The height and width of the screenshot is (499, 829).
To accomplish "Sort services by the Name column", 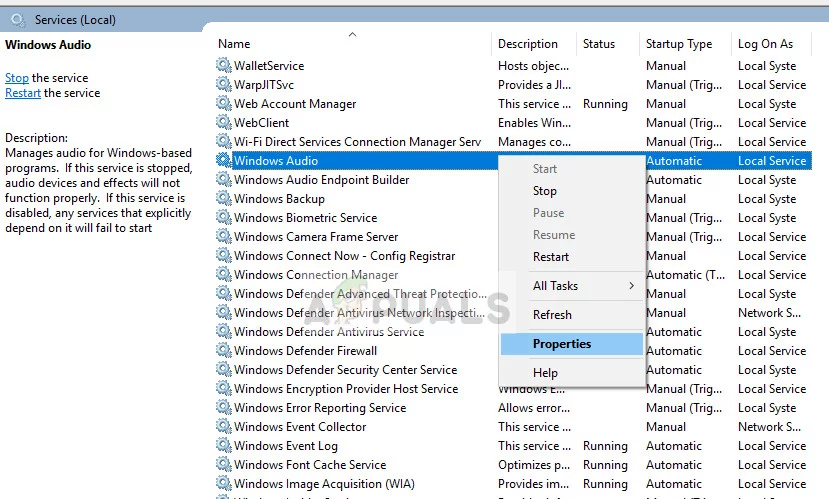I will coord(234,44).
